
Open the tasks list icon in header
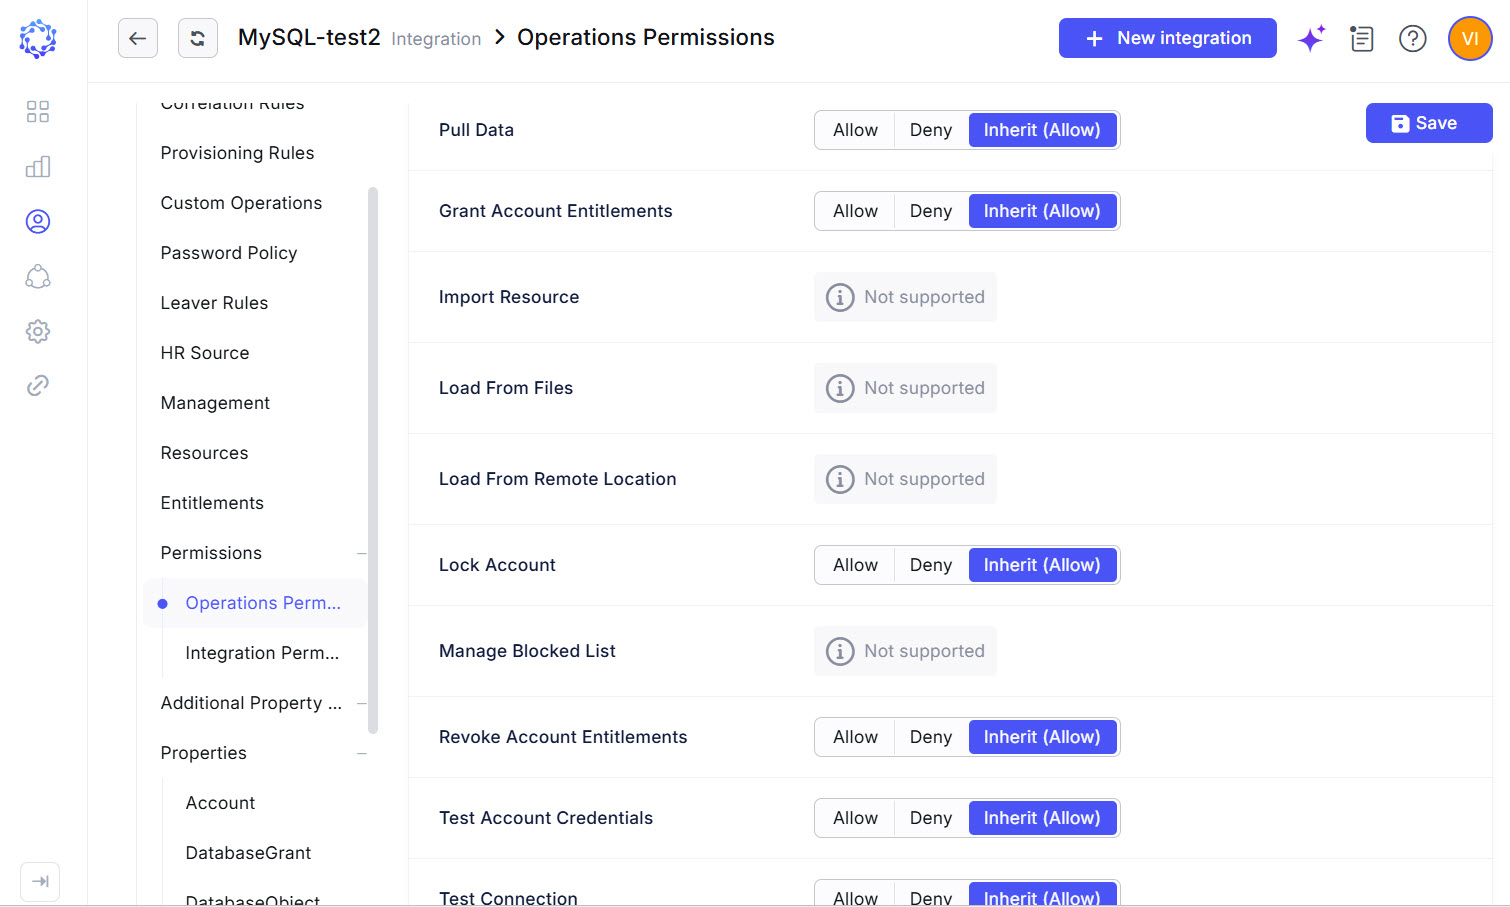1361,38
